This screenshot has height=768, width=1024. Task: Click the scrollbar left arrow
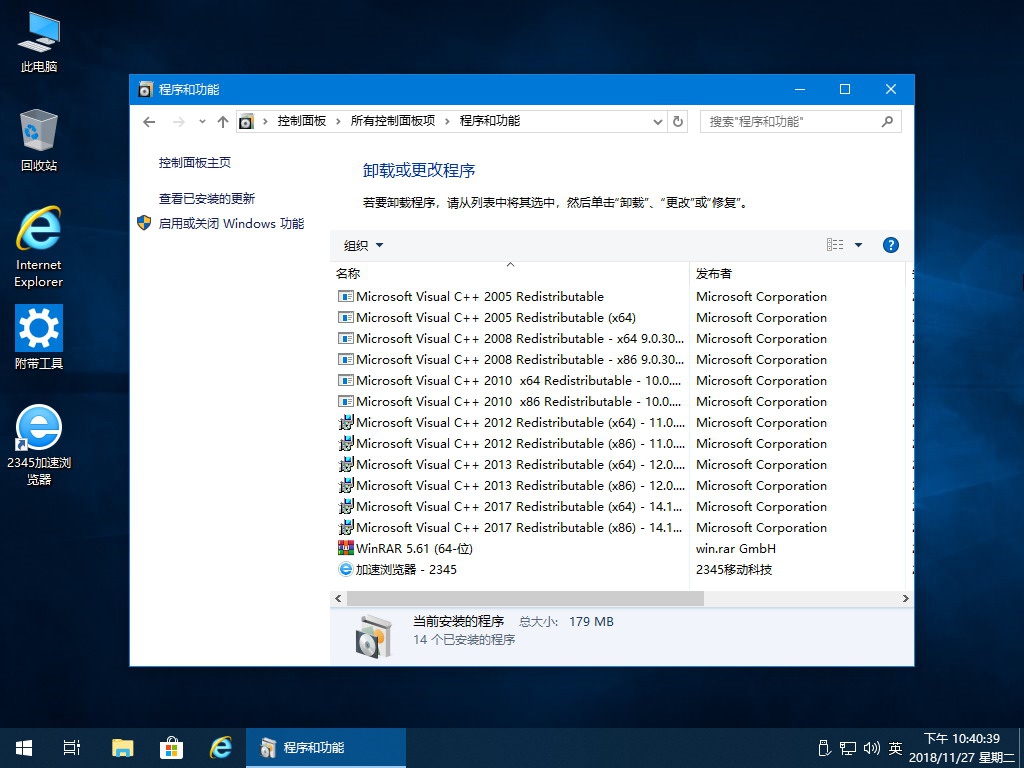click(x=338, y=598)
